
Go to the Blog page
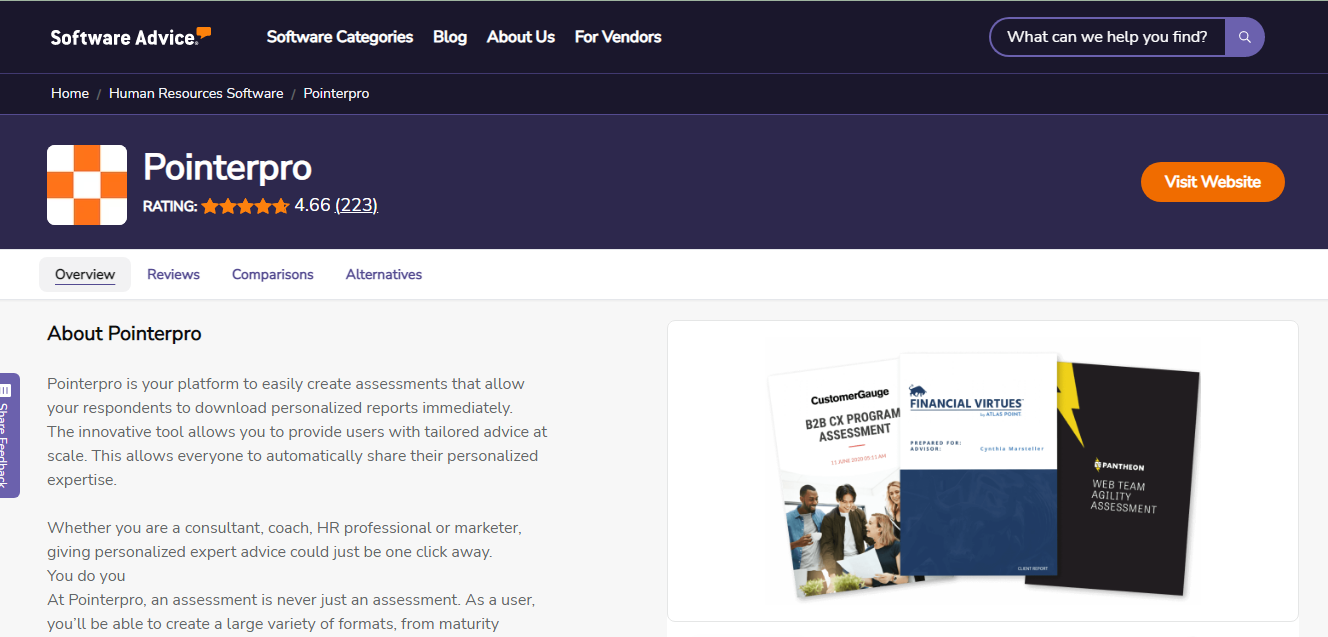pos(450,37)
